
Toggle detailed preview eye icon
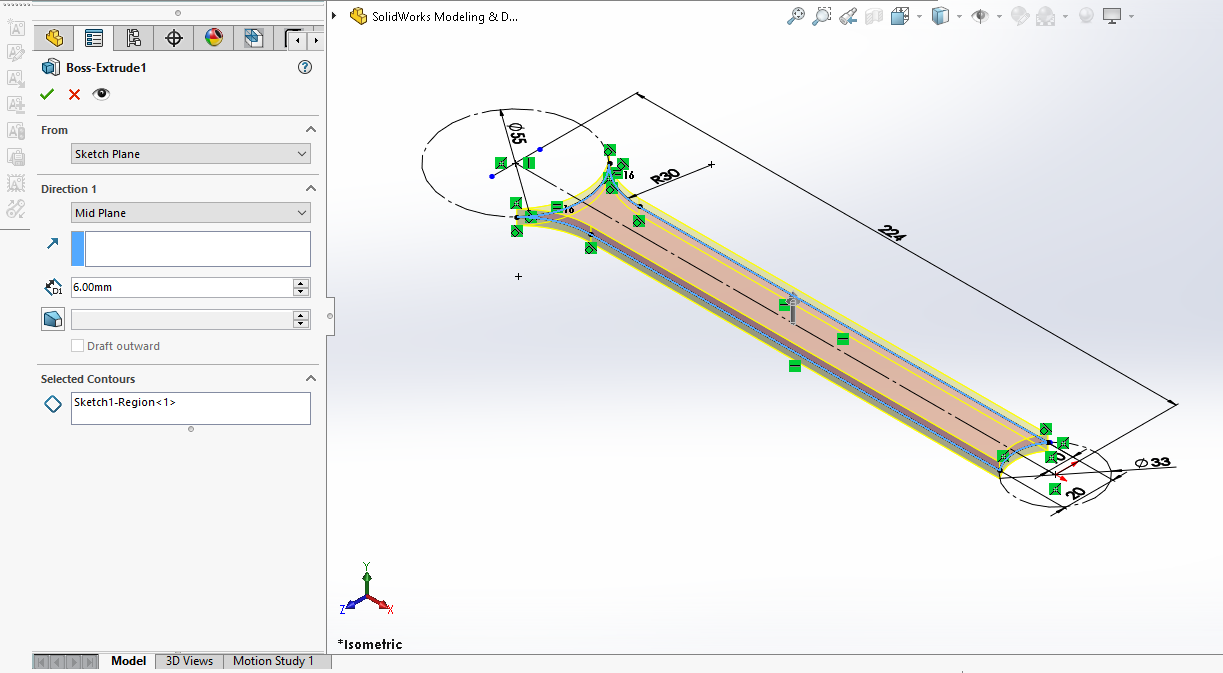click(101, 94)
